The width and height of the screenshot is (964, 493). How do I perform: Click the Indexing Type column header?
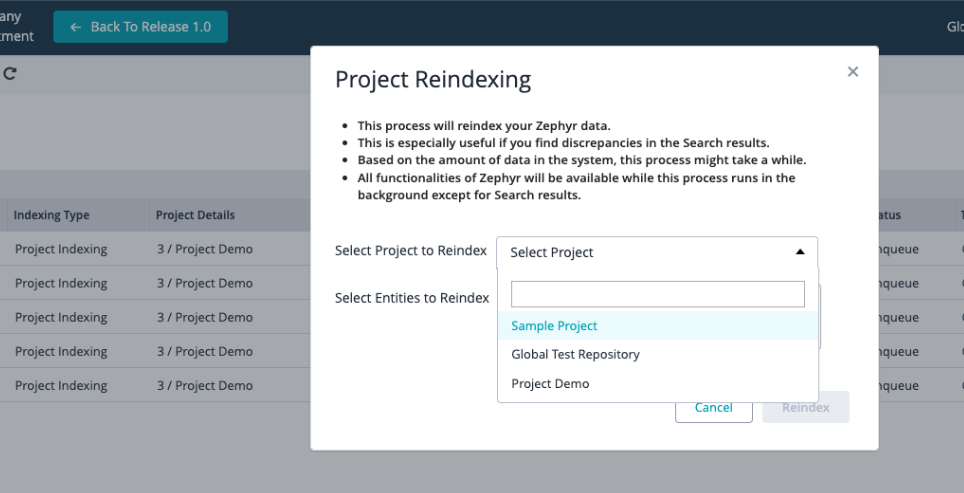click(x=51, y=215)
